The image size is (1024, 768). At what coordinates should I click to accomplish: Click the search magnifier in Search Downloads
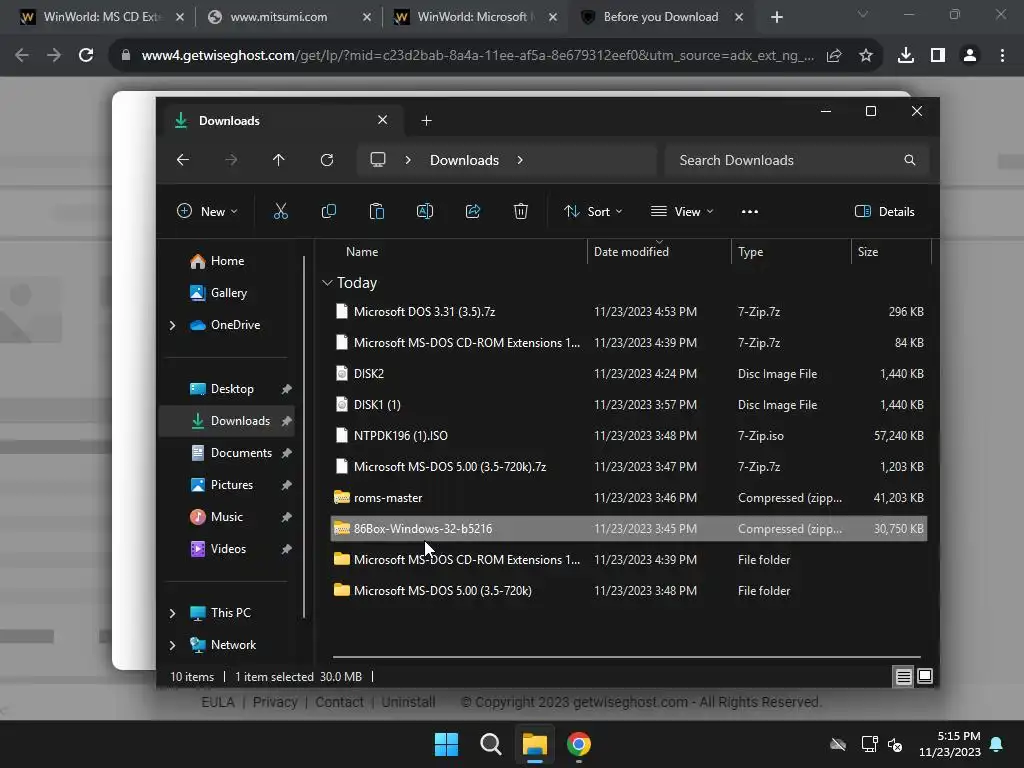pyautogui.click(x=909, y=160)
